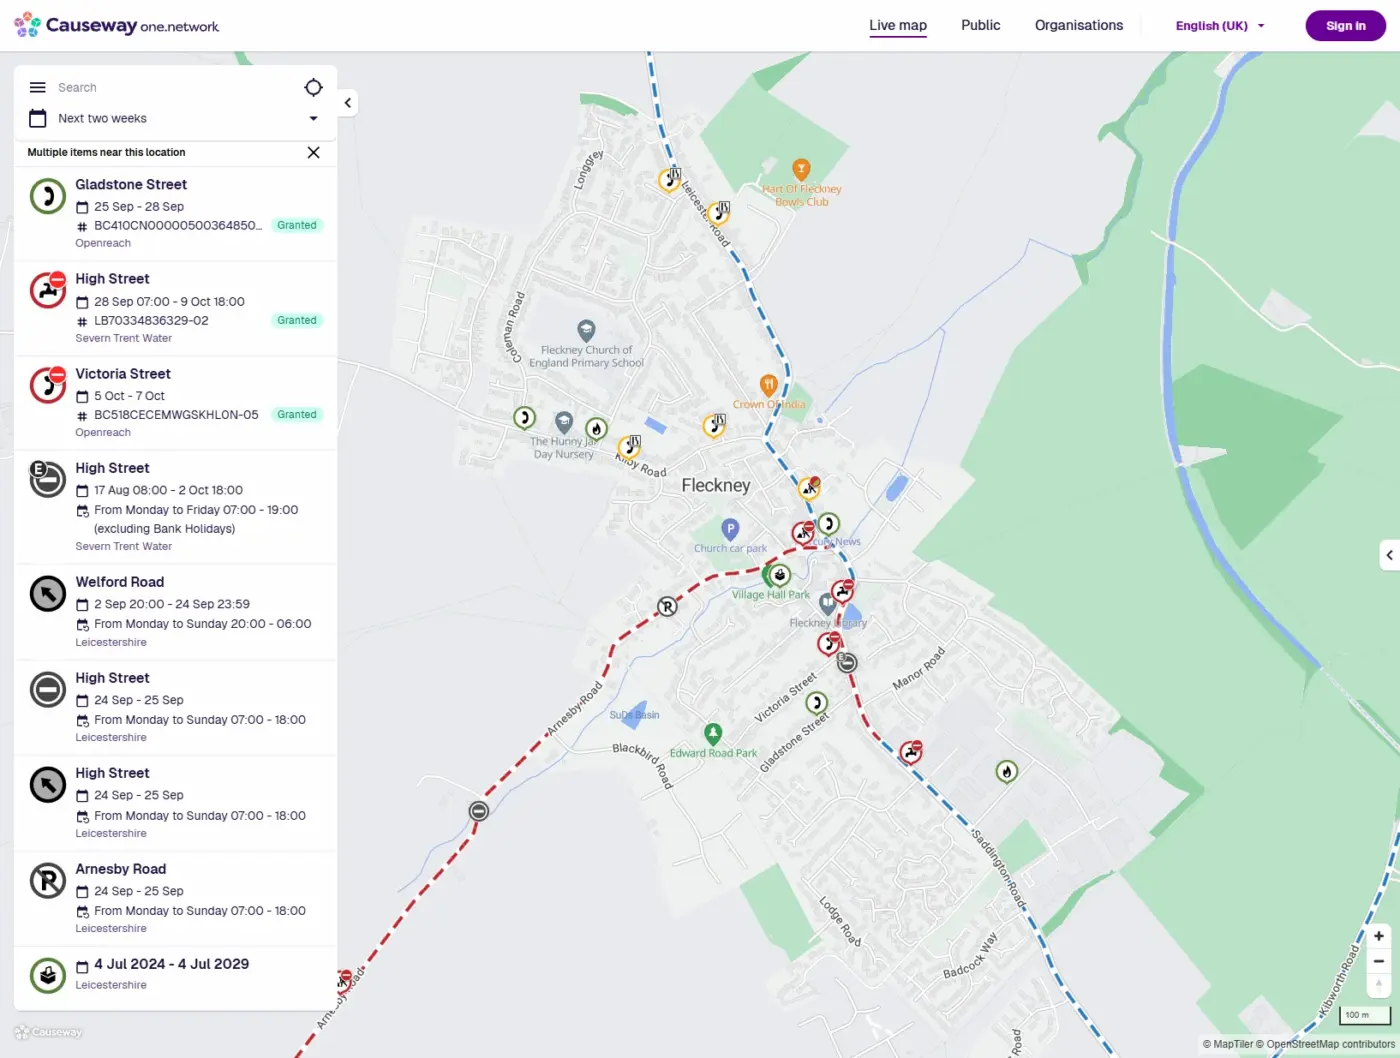Click the Sign in button
The image size is (1400, 1058).
(x=1346, y=26)
